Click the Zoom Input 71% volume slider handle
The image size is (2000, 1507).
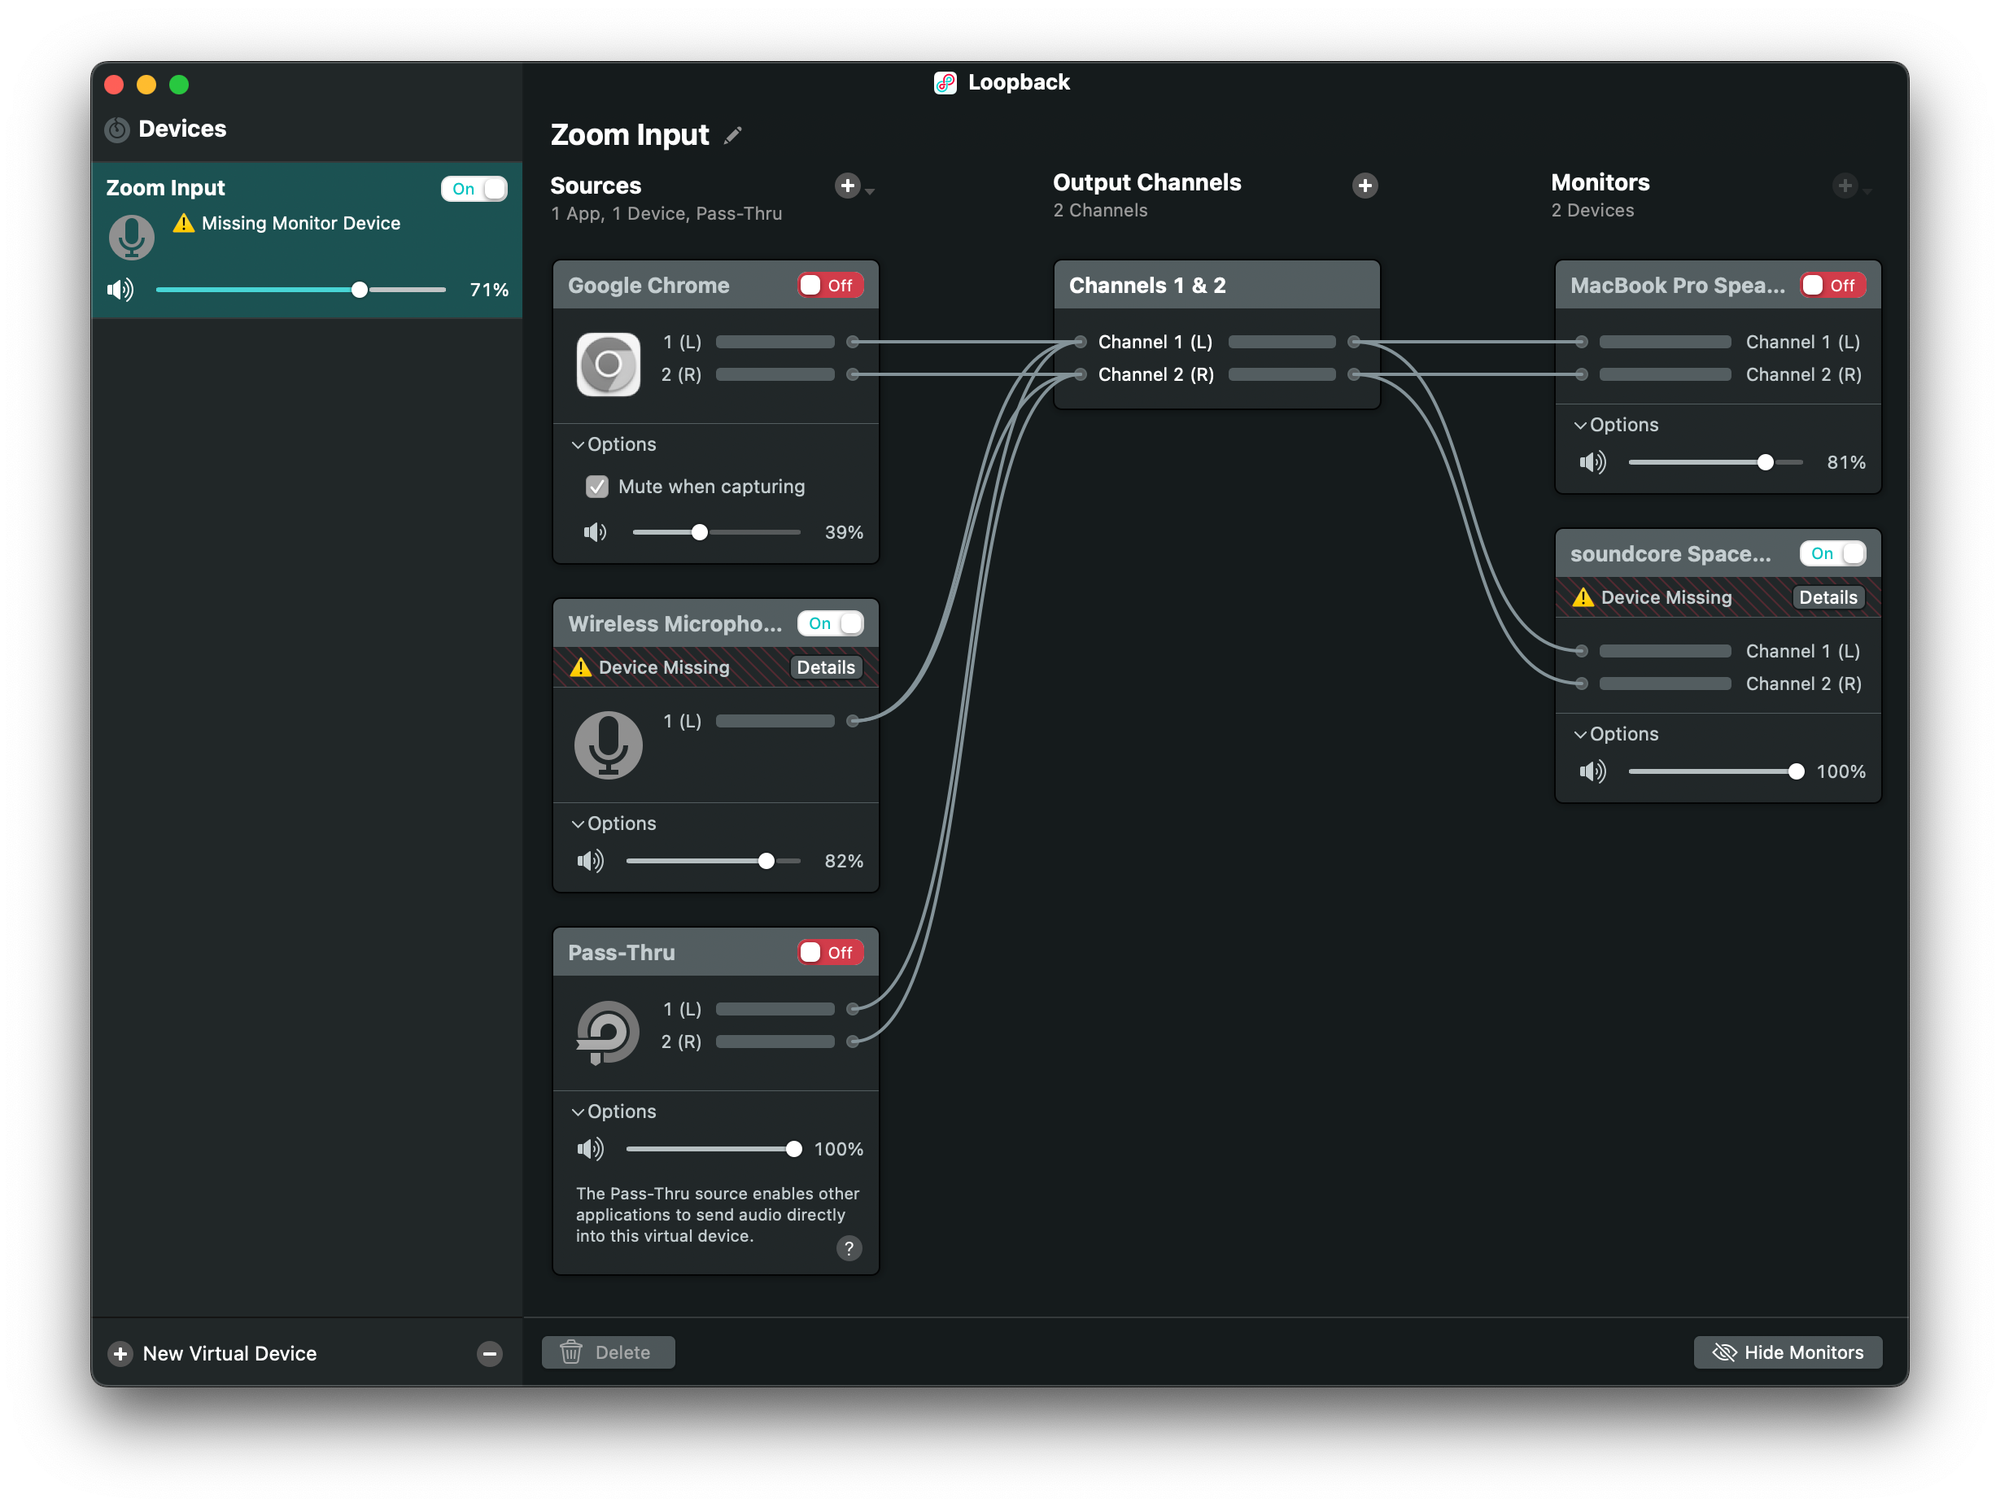coord(360,290)
